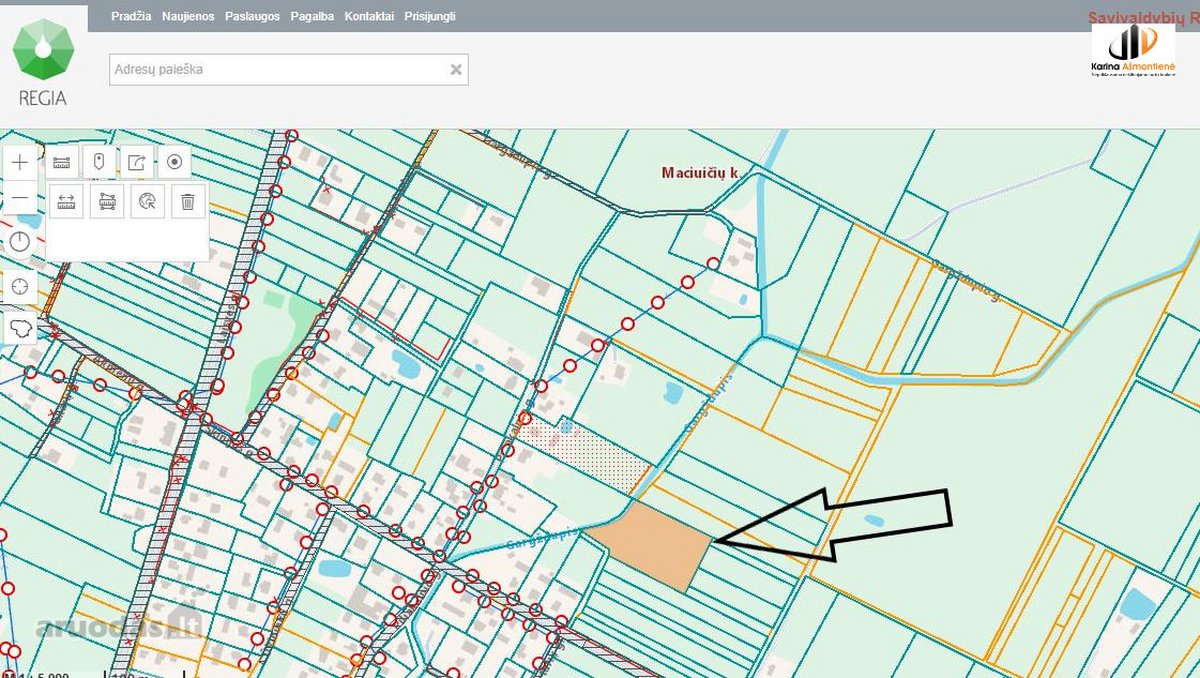The width and height of the screenshot is (1200, 678).
Task: Reset map rotation with compass button
Action: 21,241
